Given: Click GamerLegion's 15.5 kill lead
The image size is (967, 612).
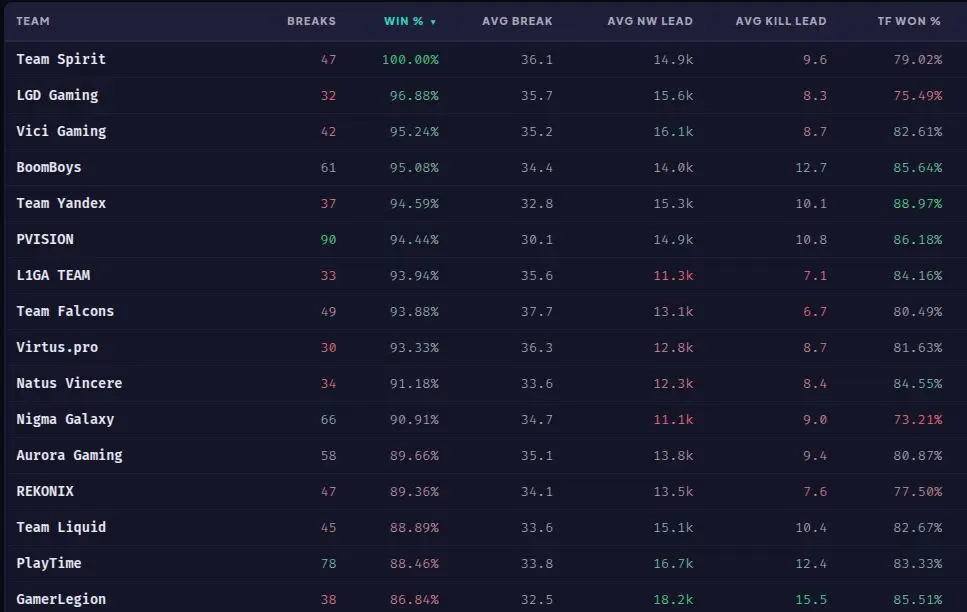Looking at the screenshot, I should pos(811,599).
